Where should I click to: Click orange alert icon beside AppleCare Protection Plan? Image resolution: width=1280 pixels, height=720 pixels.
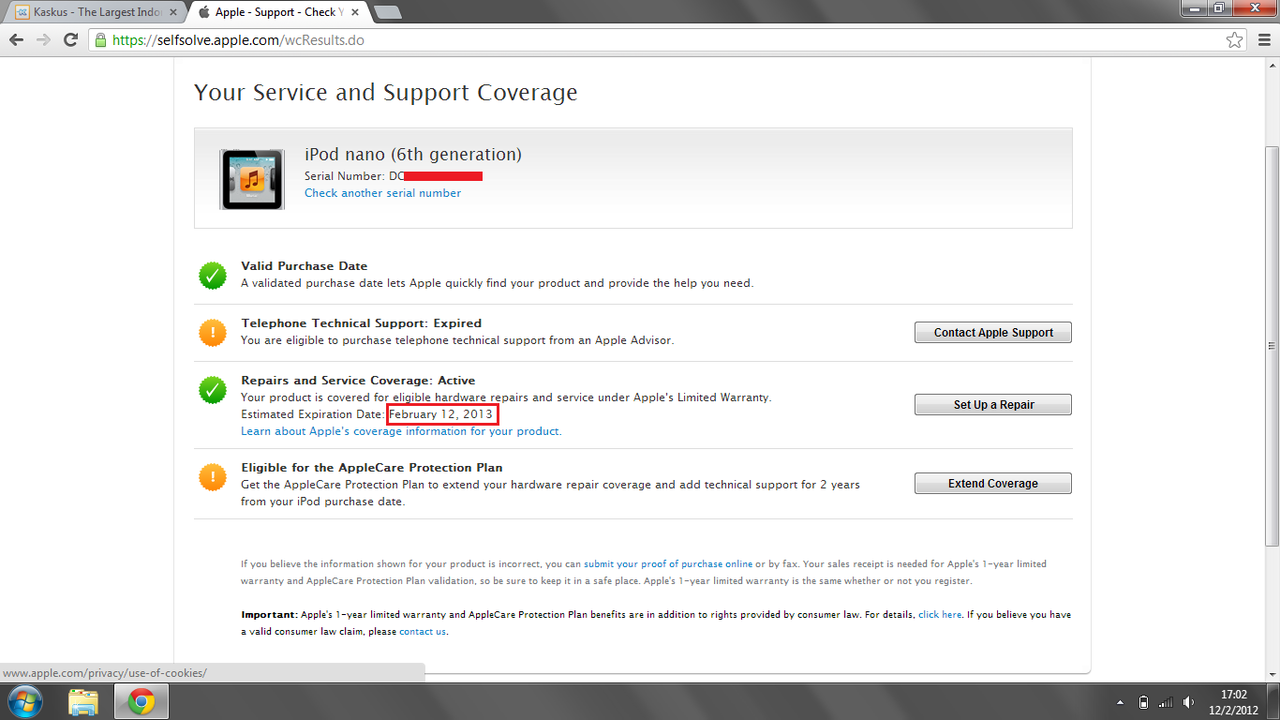(212, 477)
